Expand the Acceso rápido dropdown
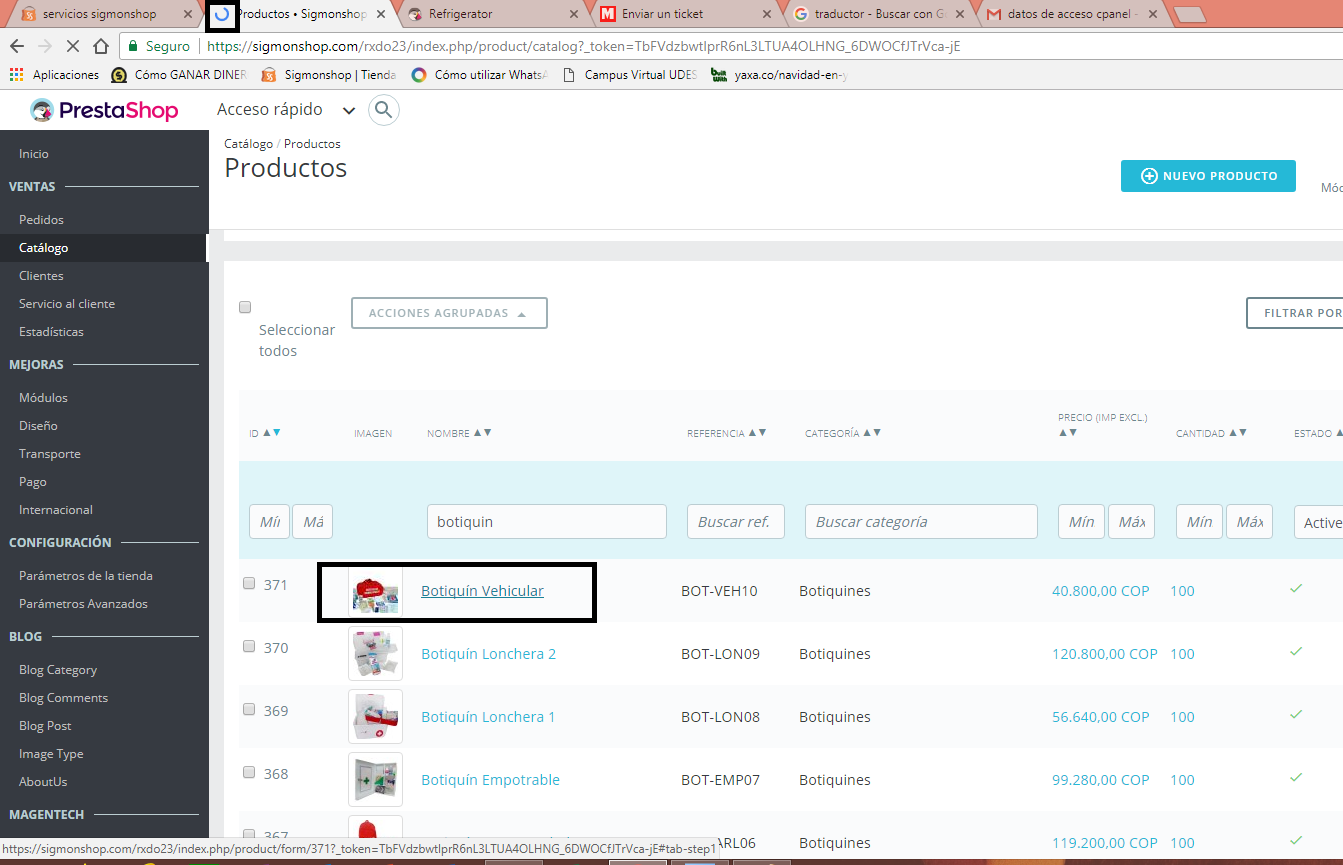The image size is (1343, 865). [286, 110]
